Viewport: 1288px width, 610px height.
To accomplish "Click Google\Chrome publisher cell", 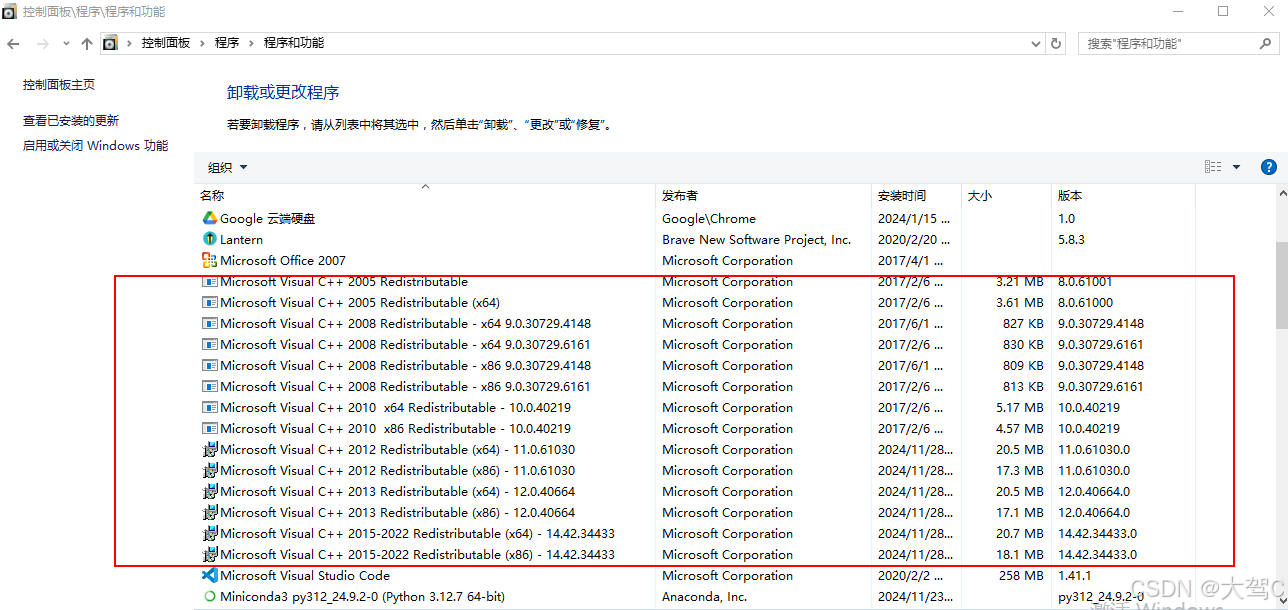I will point(709,218).
